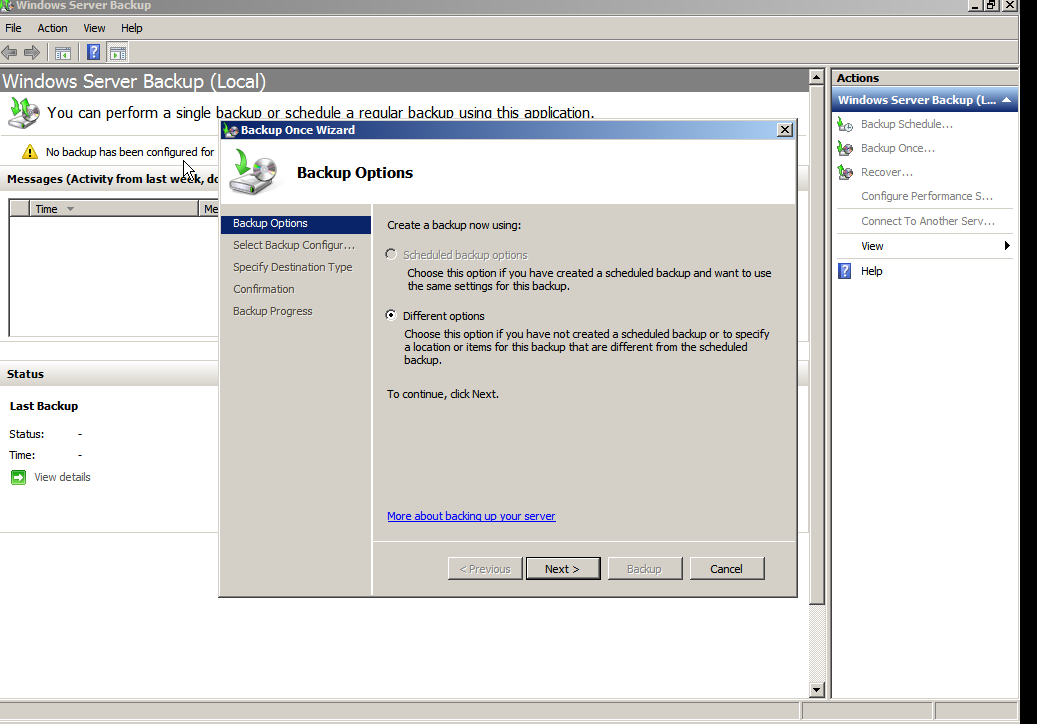Image resolution: width=1037 pixels, height=724 pixels.
Task: Click Configure Performance Settings action
Action: point(927,196)
